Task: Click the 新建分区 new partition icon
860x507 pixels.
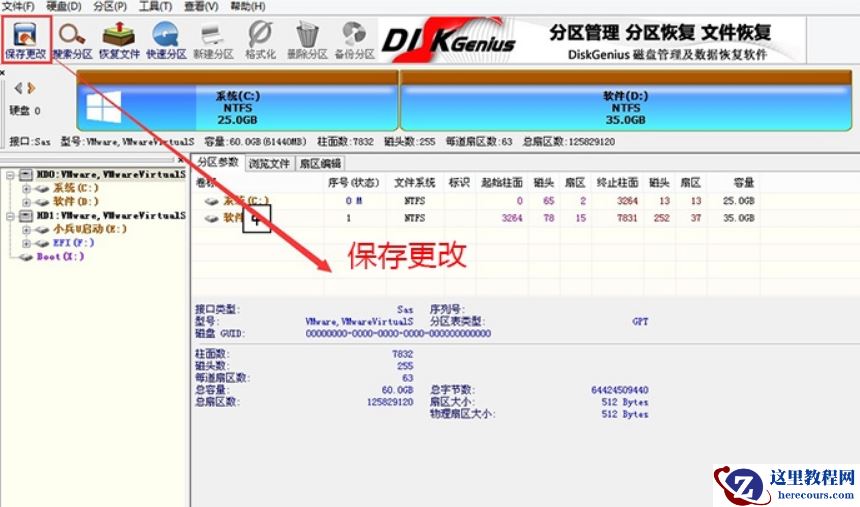Action: (213, 40)
